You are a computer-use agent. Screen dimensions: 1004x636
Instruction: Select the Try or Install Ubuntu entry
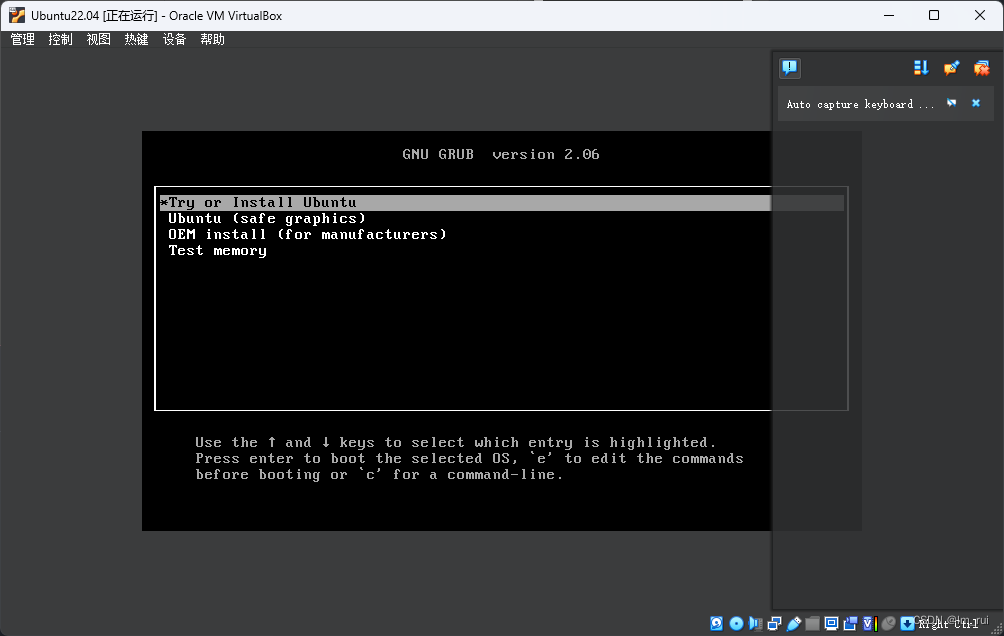(x=501, y=203)
